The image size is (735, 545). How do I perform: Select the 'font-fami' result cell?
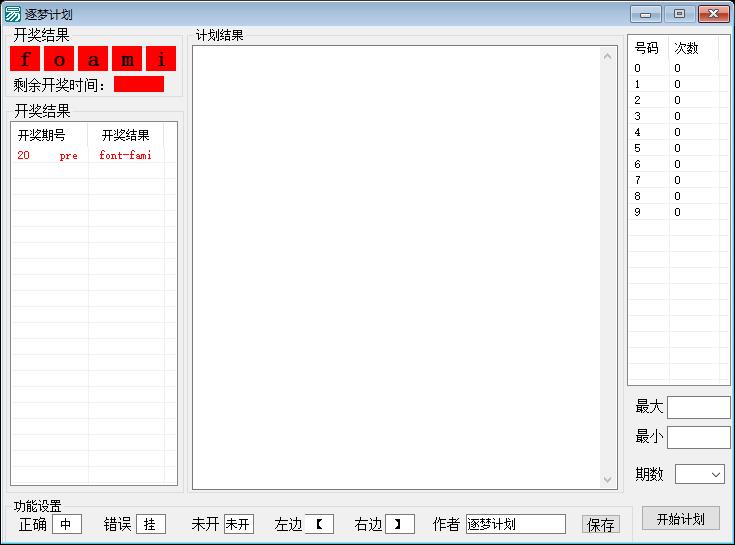tap(126, 155)
